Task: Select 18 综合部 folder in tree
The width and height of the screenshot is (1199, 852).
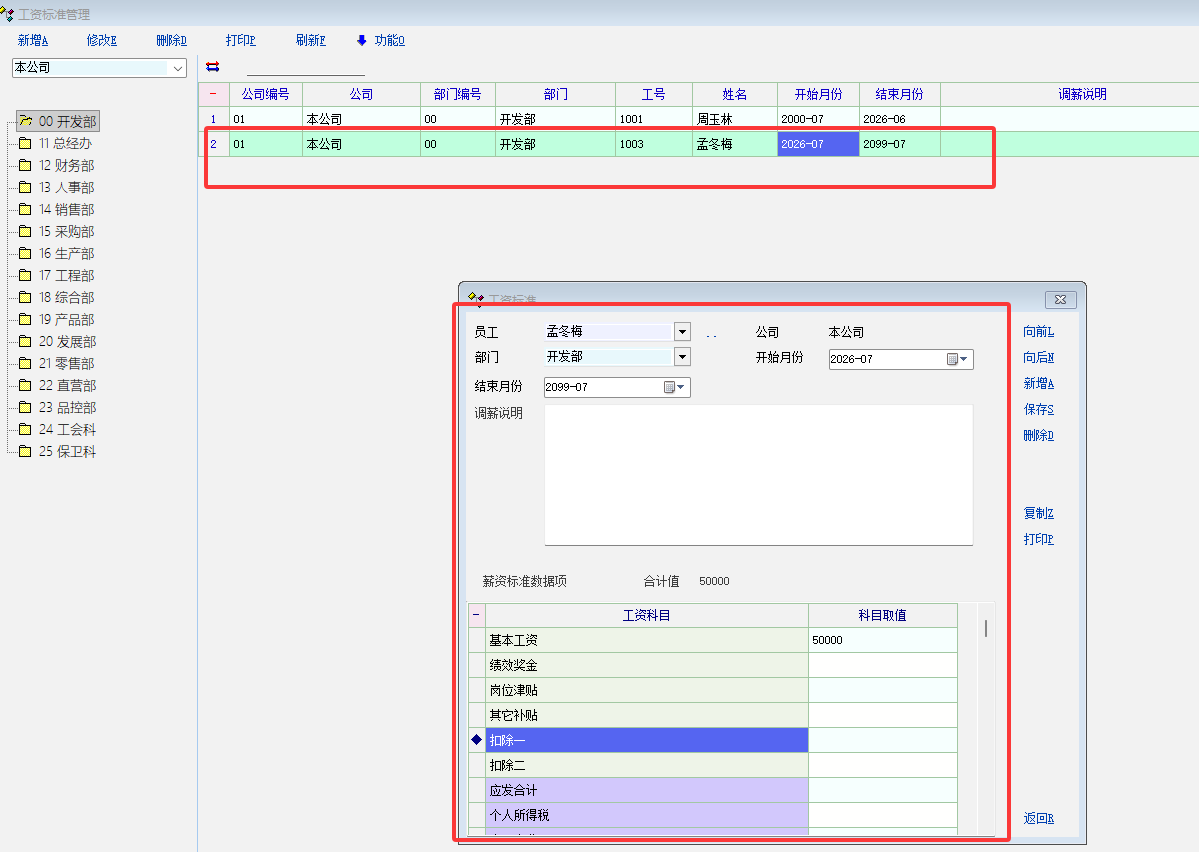Action: coord(57,298)
